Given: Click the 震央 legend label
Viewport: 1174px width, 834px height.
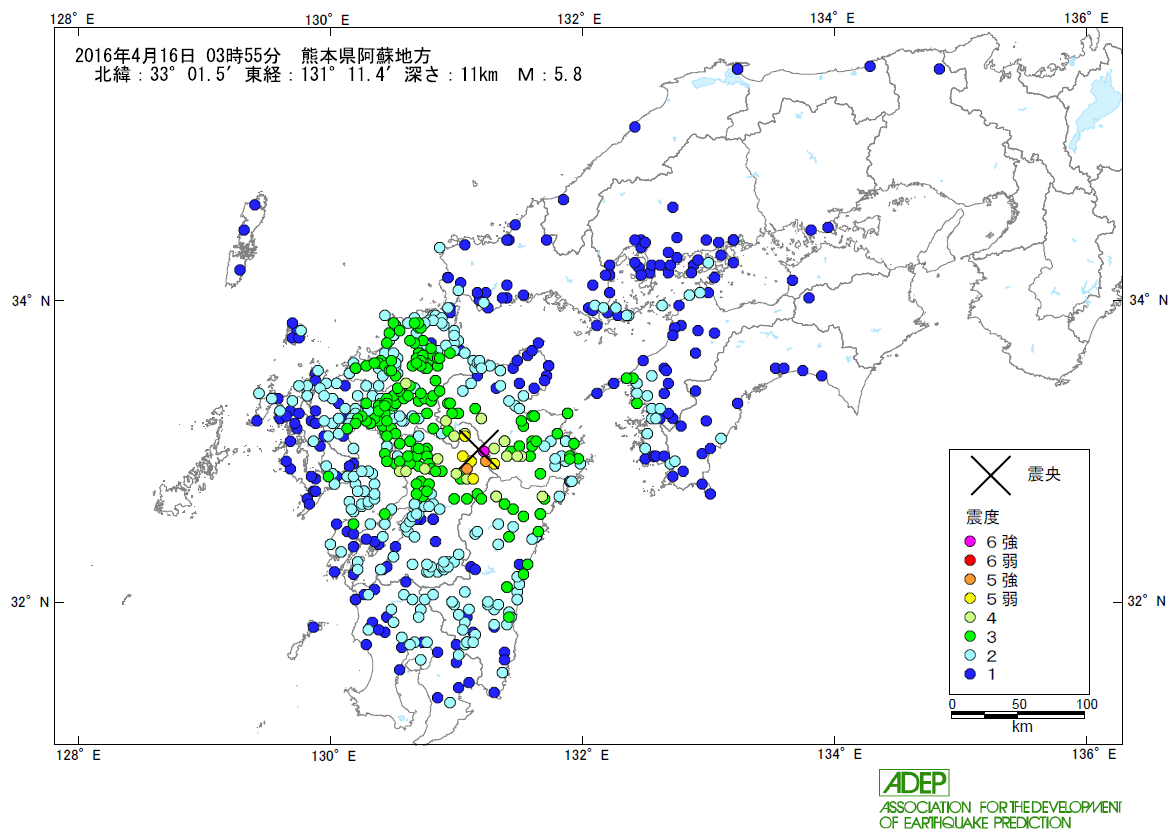Looking at the screenshot, I should pyautogui.click(x=1044, y=475).
